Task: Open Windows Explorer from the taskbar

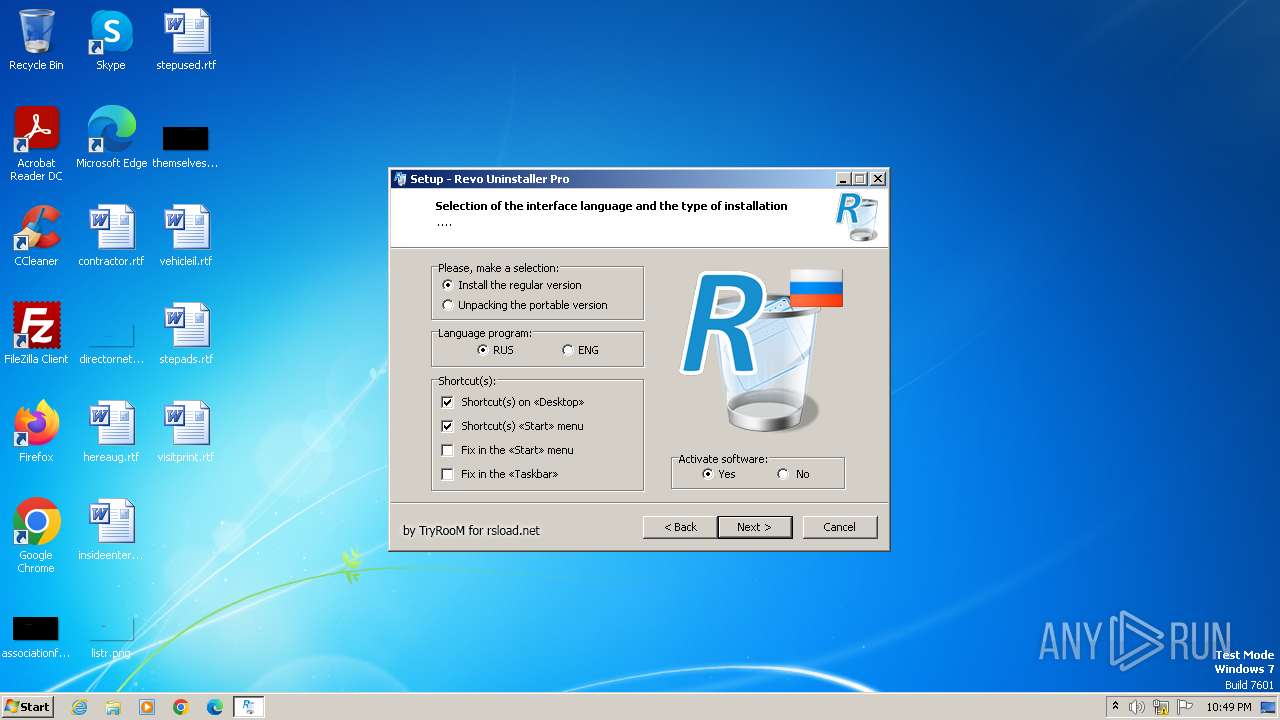Action: pyautogui.click(x=113, y=707)
